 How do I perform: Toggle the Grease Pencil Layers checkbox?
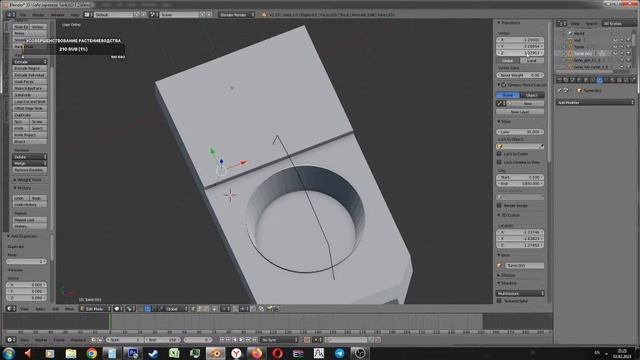tap(504, 84)
